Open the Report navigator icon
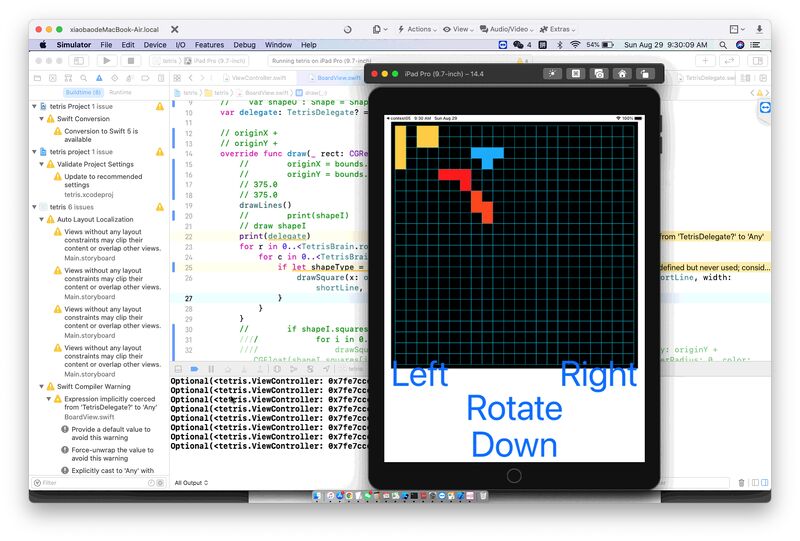 [161, 78]
